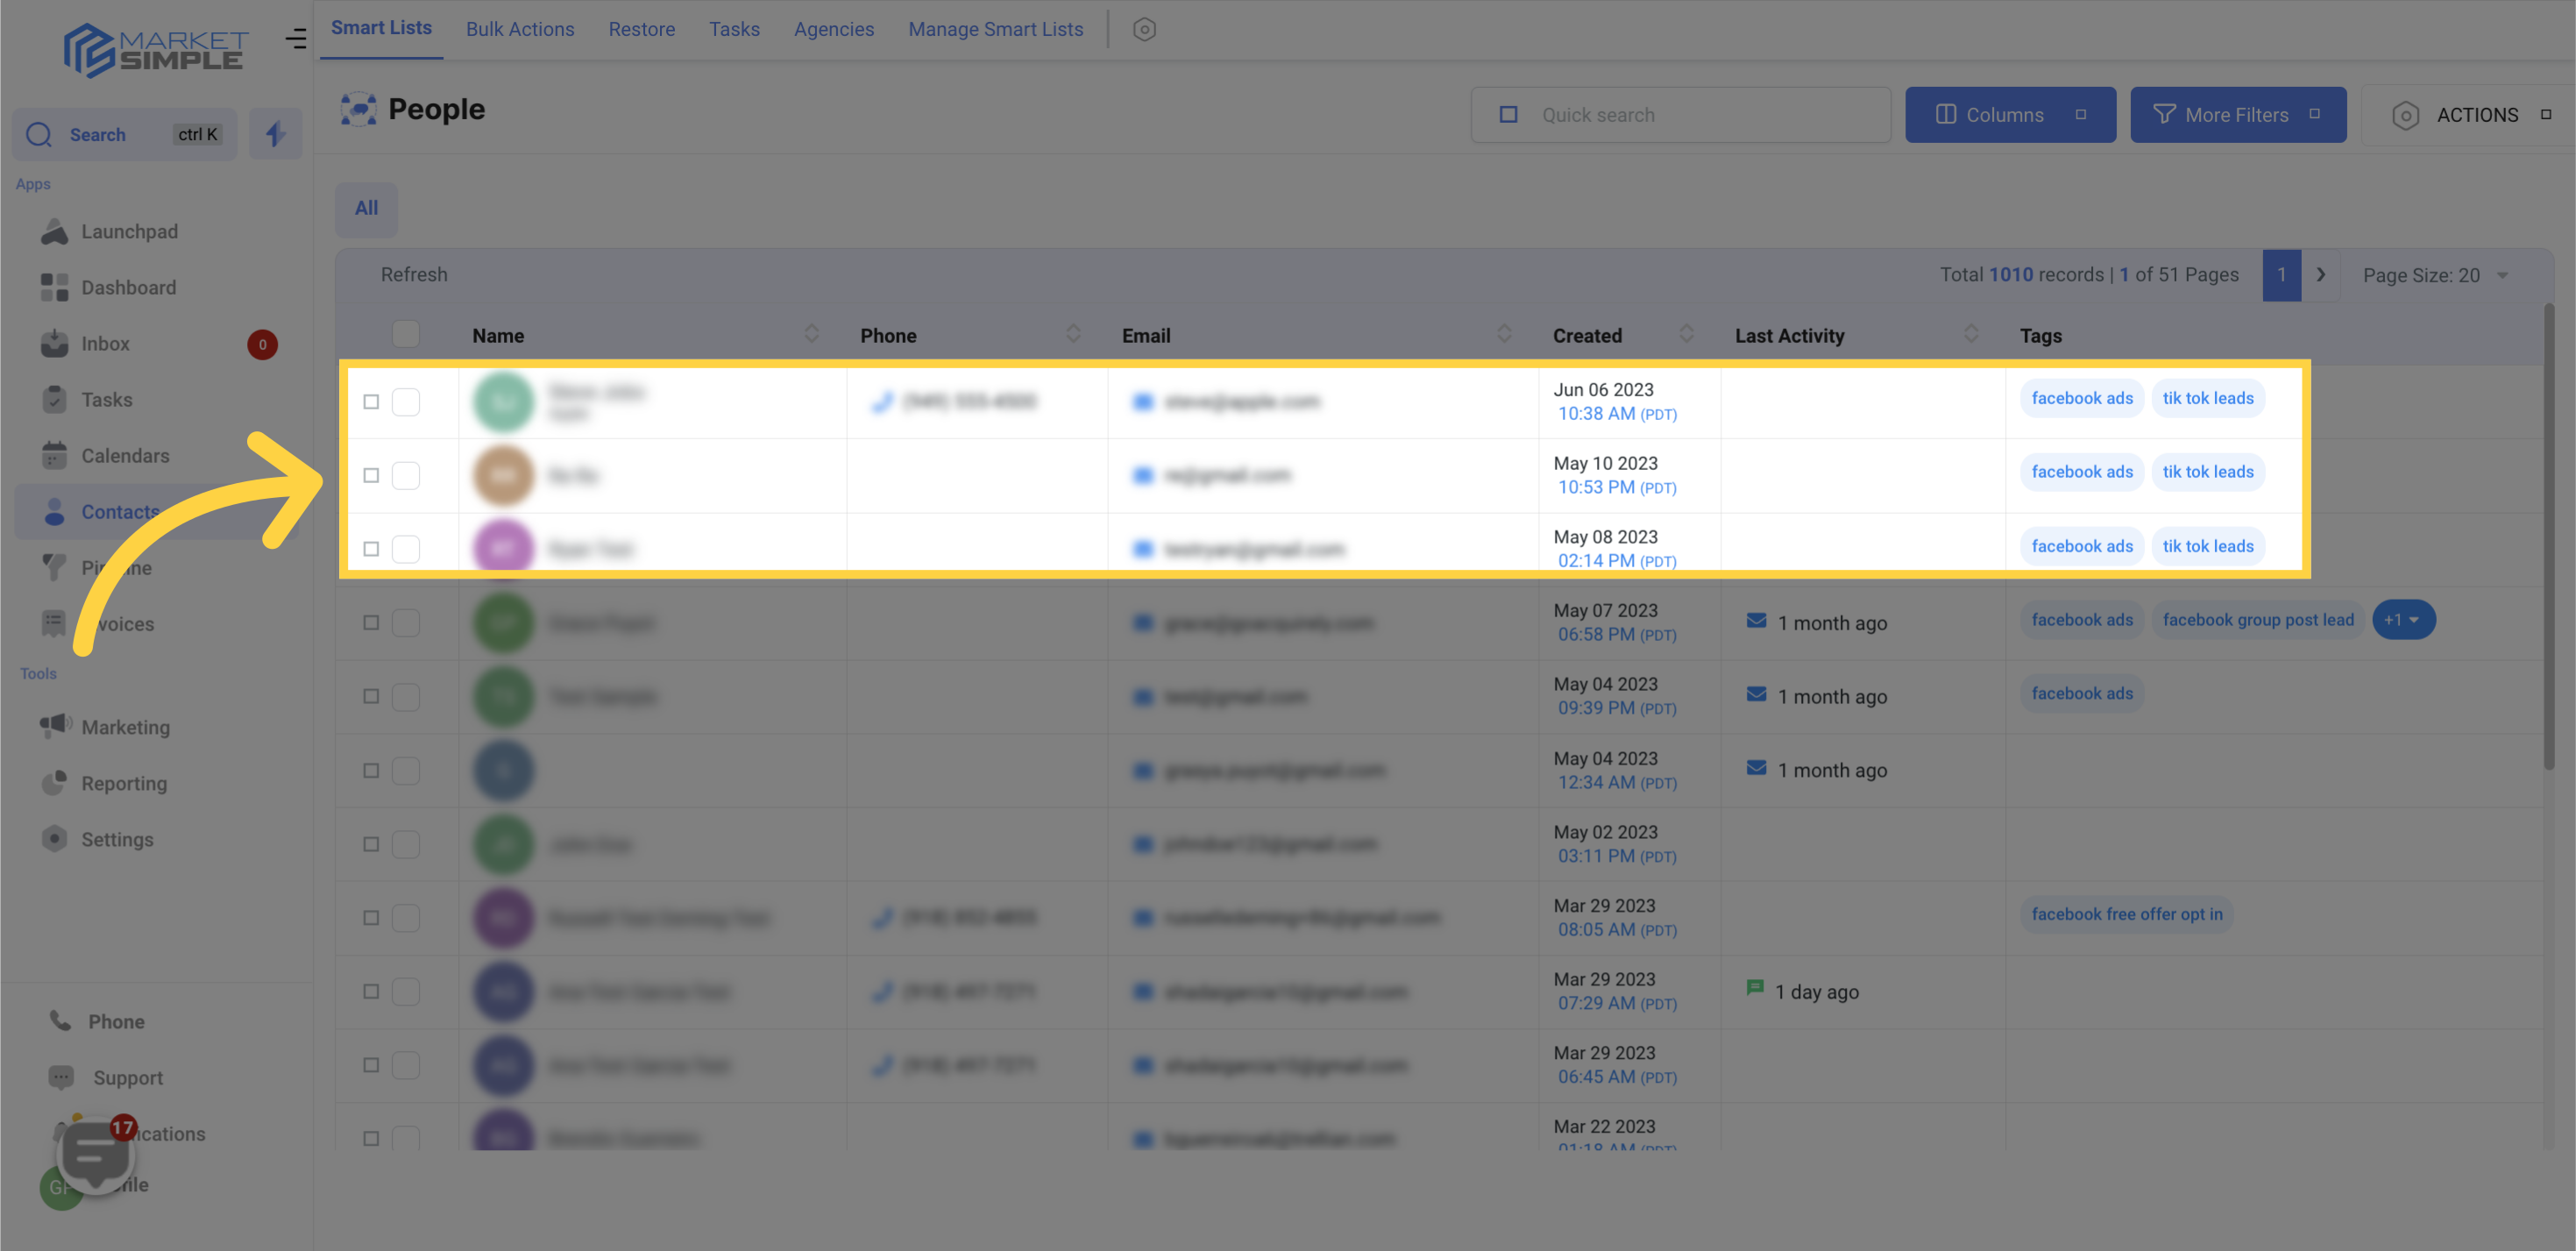This screenshot has width=2576, height=1251.
Task: Open the Launchpad app
Action: (109, 231)
